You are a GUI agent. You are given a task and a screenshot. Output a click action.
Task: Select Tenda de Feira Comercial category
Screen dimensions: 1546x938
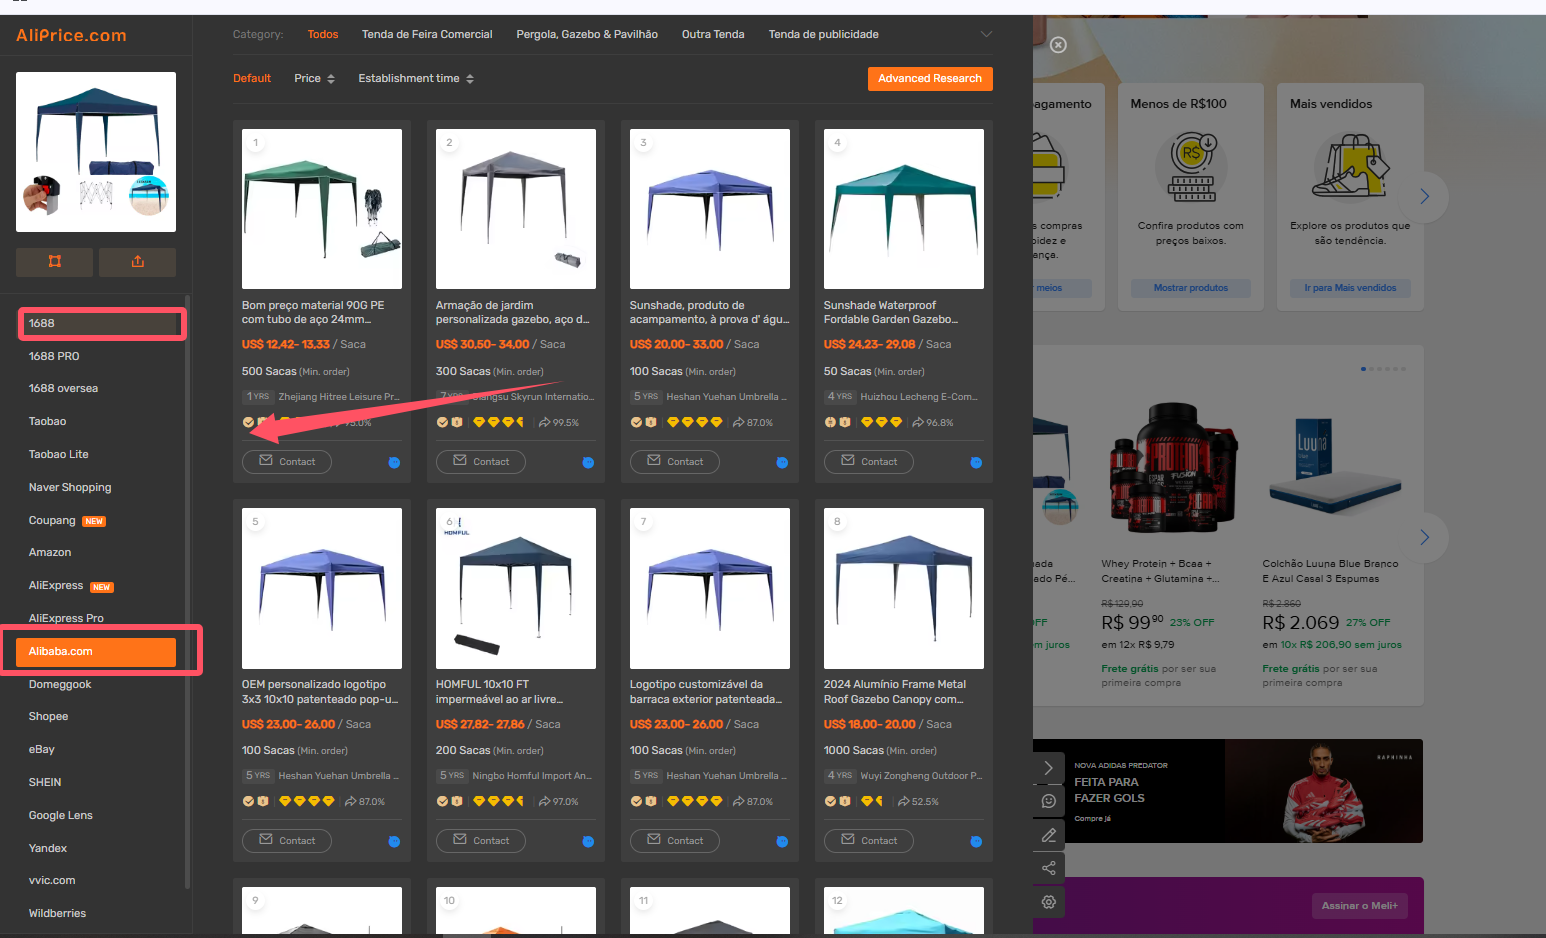[427, 34]
